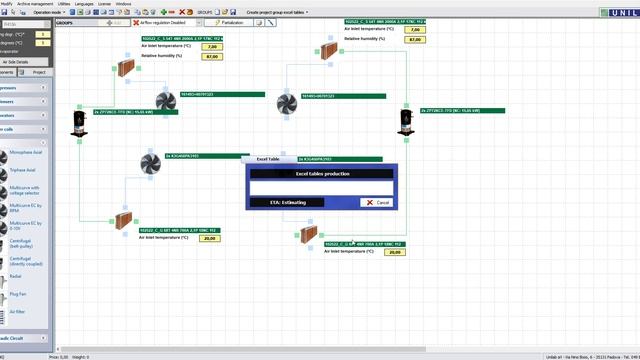Screen dimensions: 640x360
Task: Edit upper-left Relative humidity 87,00 field
Action: (x=212, y=56)
